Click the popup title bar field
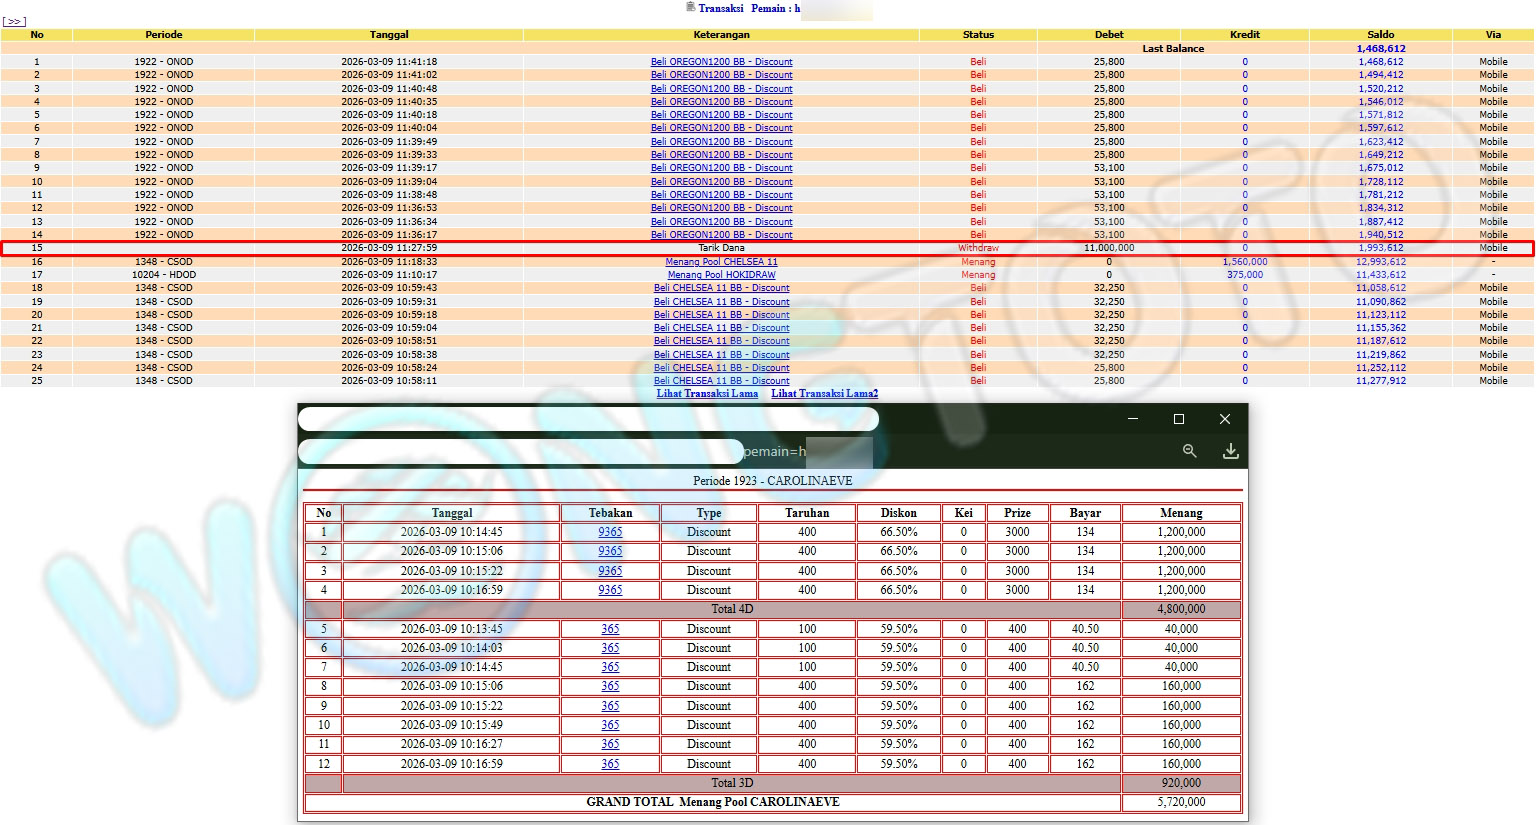The width and height of the screenshot is (1539, 825). [x=588, y=419]
